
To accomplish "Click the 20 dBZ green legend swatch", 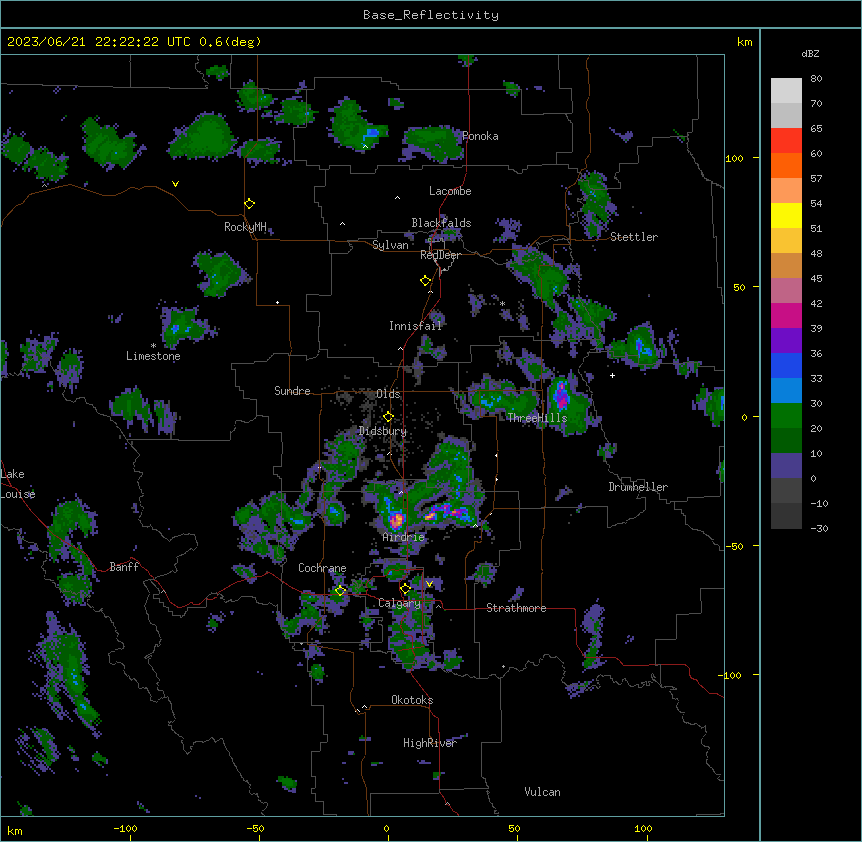I will 786,440.
